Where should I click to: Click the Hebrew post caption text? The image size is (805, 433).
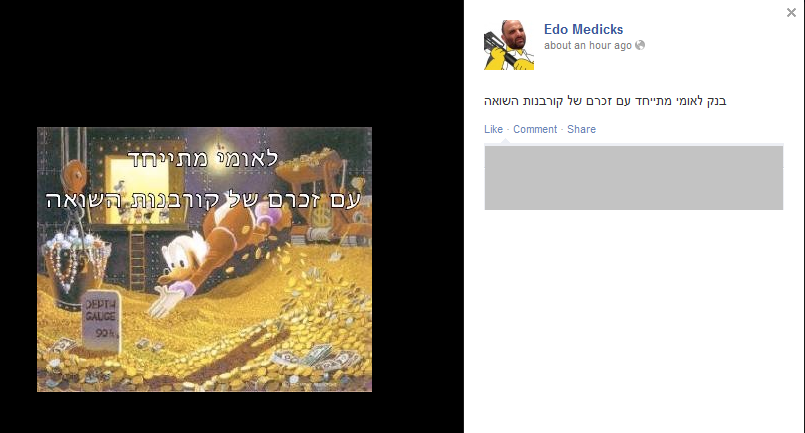605,101
